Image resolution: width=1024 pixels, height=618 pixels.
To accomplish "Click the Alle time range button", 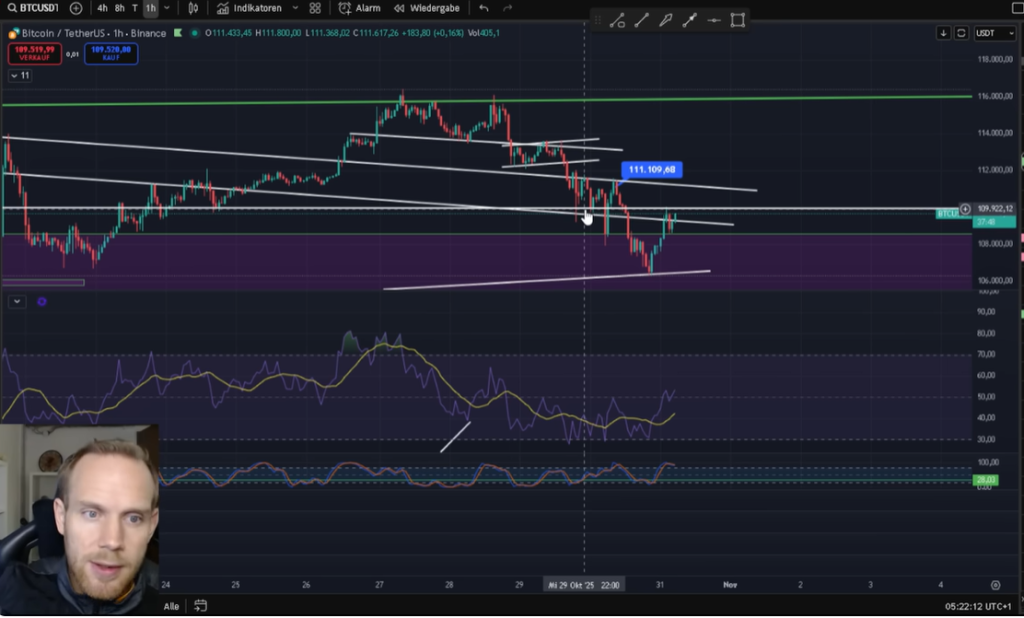I will point(171,606).
